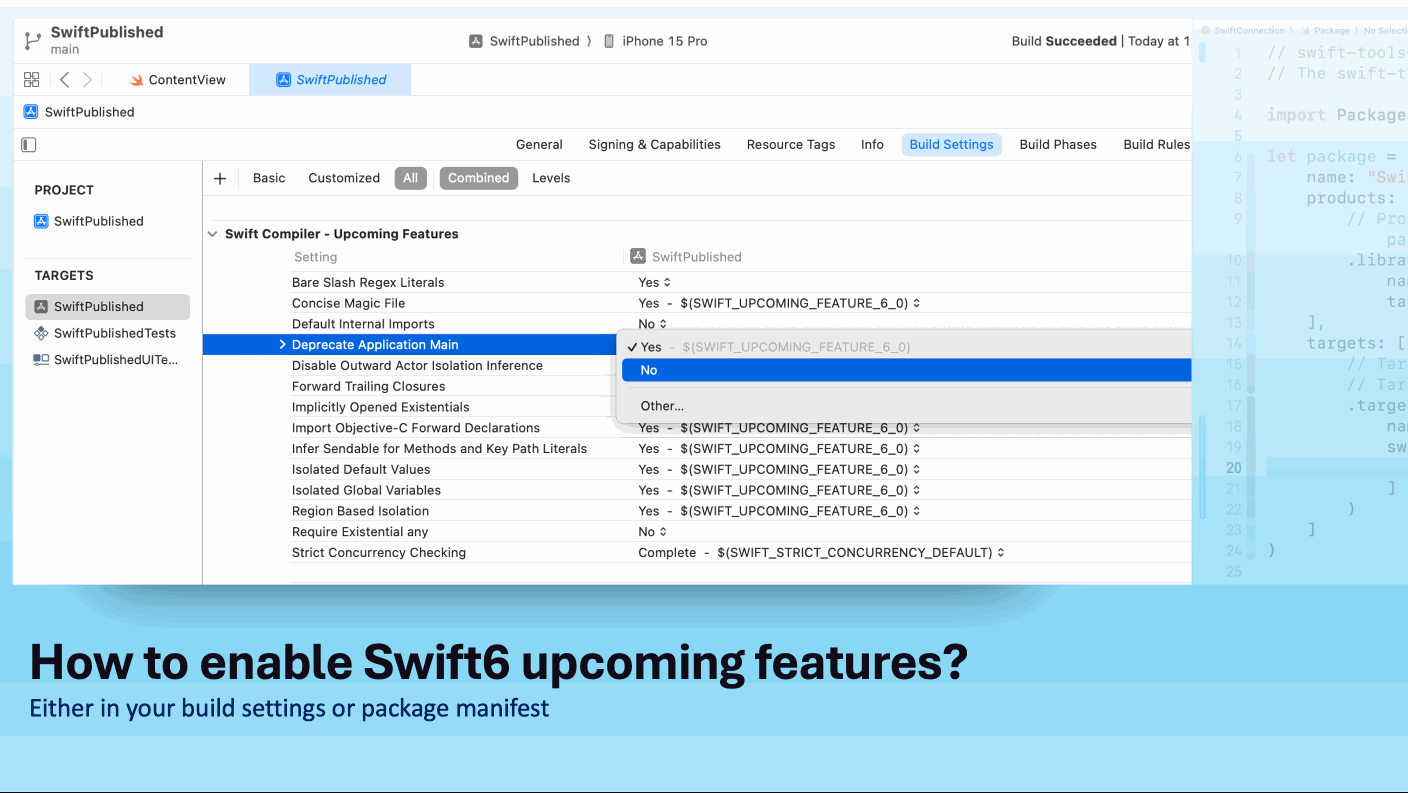Image resolution: width=1408 pixels, height=793 pixels.
Task: Collapse Swift Compiler - Upcoming Features section
Action: [212, 234]
